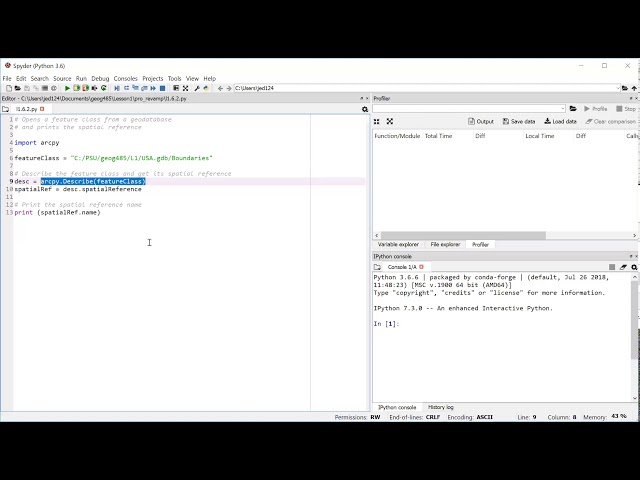Viewport: 640px width, 480px height.
Task: Open editor options gear icon
Action: [365, 109]
